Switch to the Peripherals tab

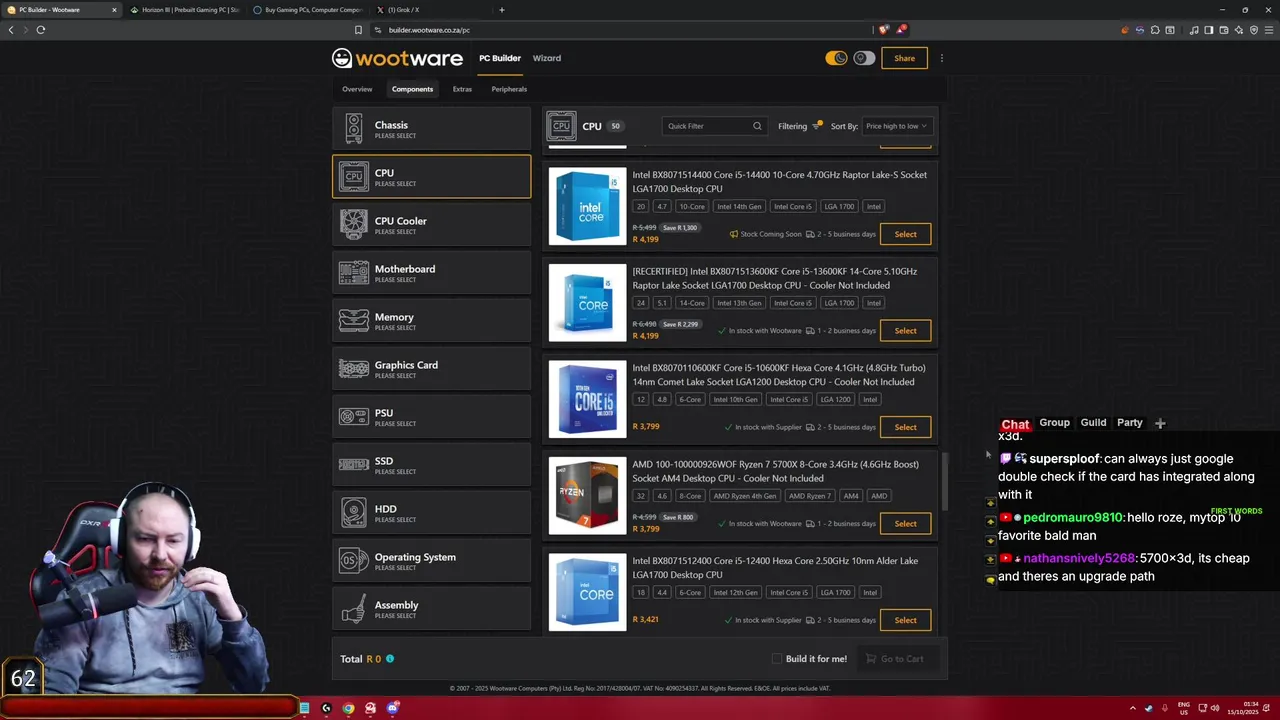[x=509, y=89]
